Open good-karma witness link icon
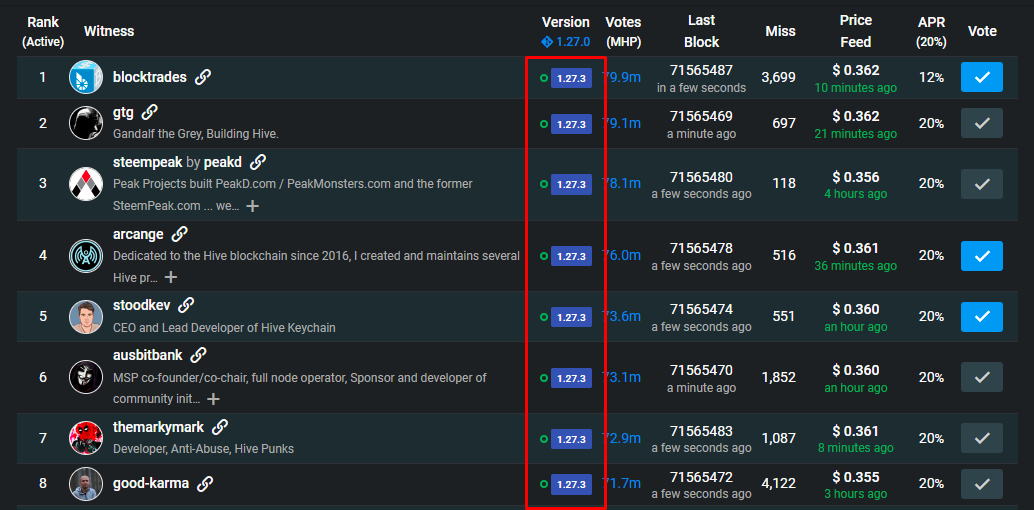The image size is (1034, 510). coord(205,484)
